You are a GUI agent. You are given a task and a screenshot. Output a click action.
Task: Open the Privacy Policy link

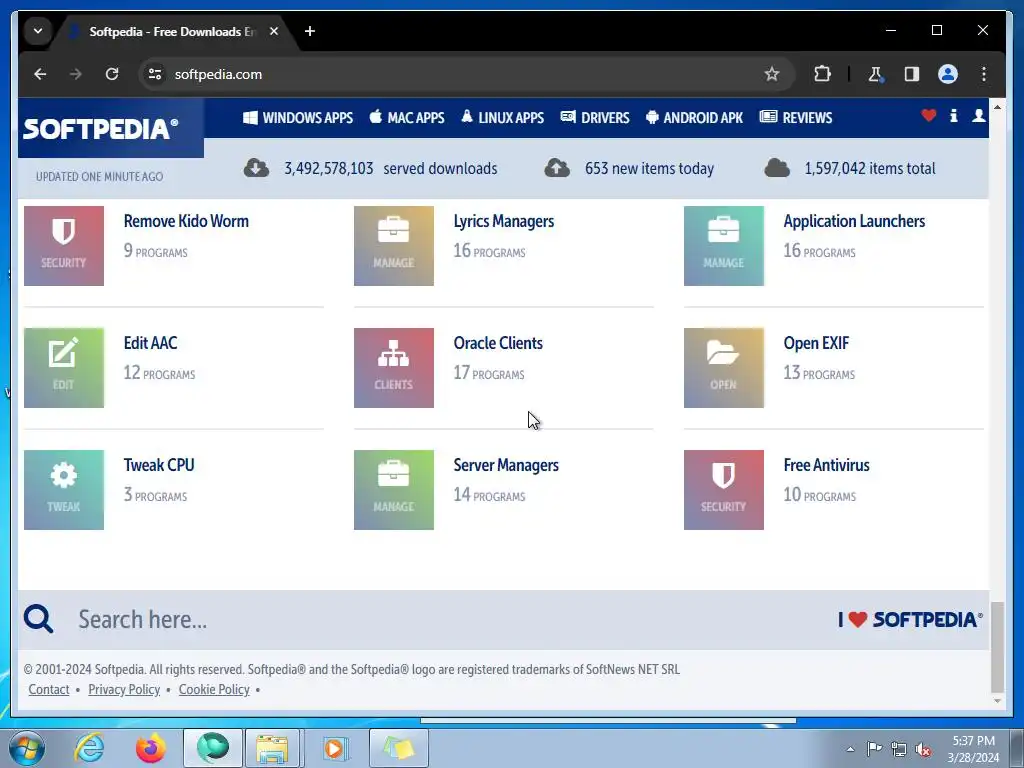[x=124, y=690]
